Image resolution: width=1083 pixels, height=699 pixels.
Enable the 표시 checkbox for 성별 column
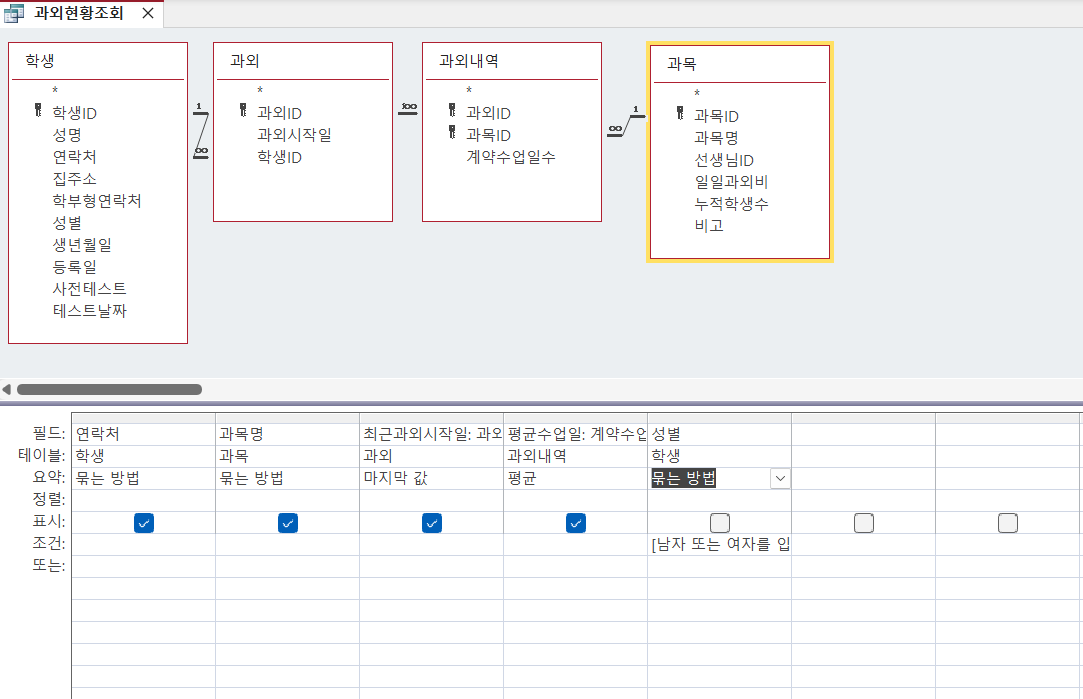(x=719, y=523)
